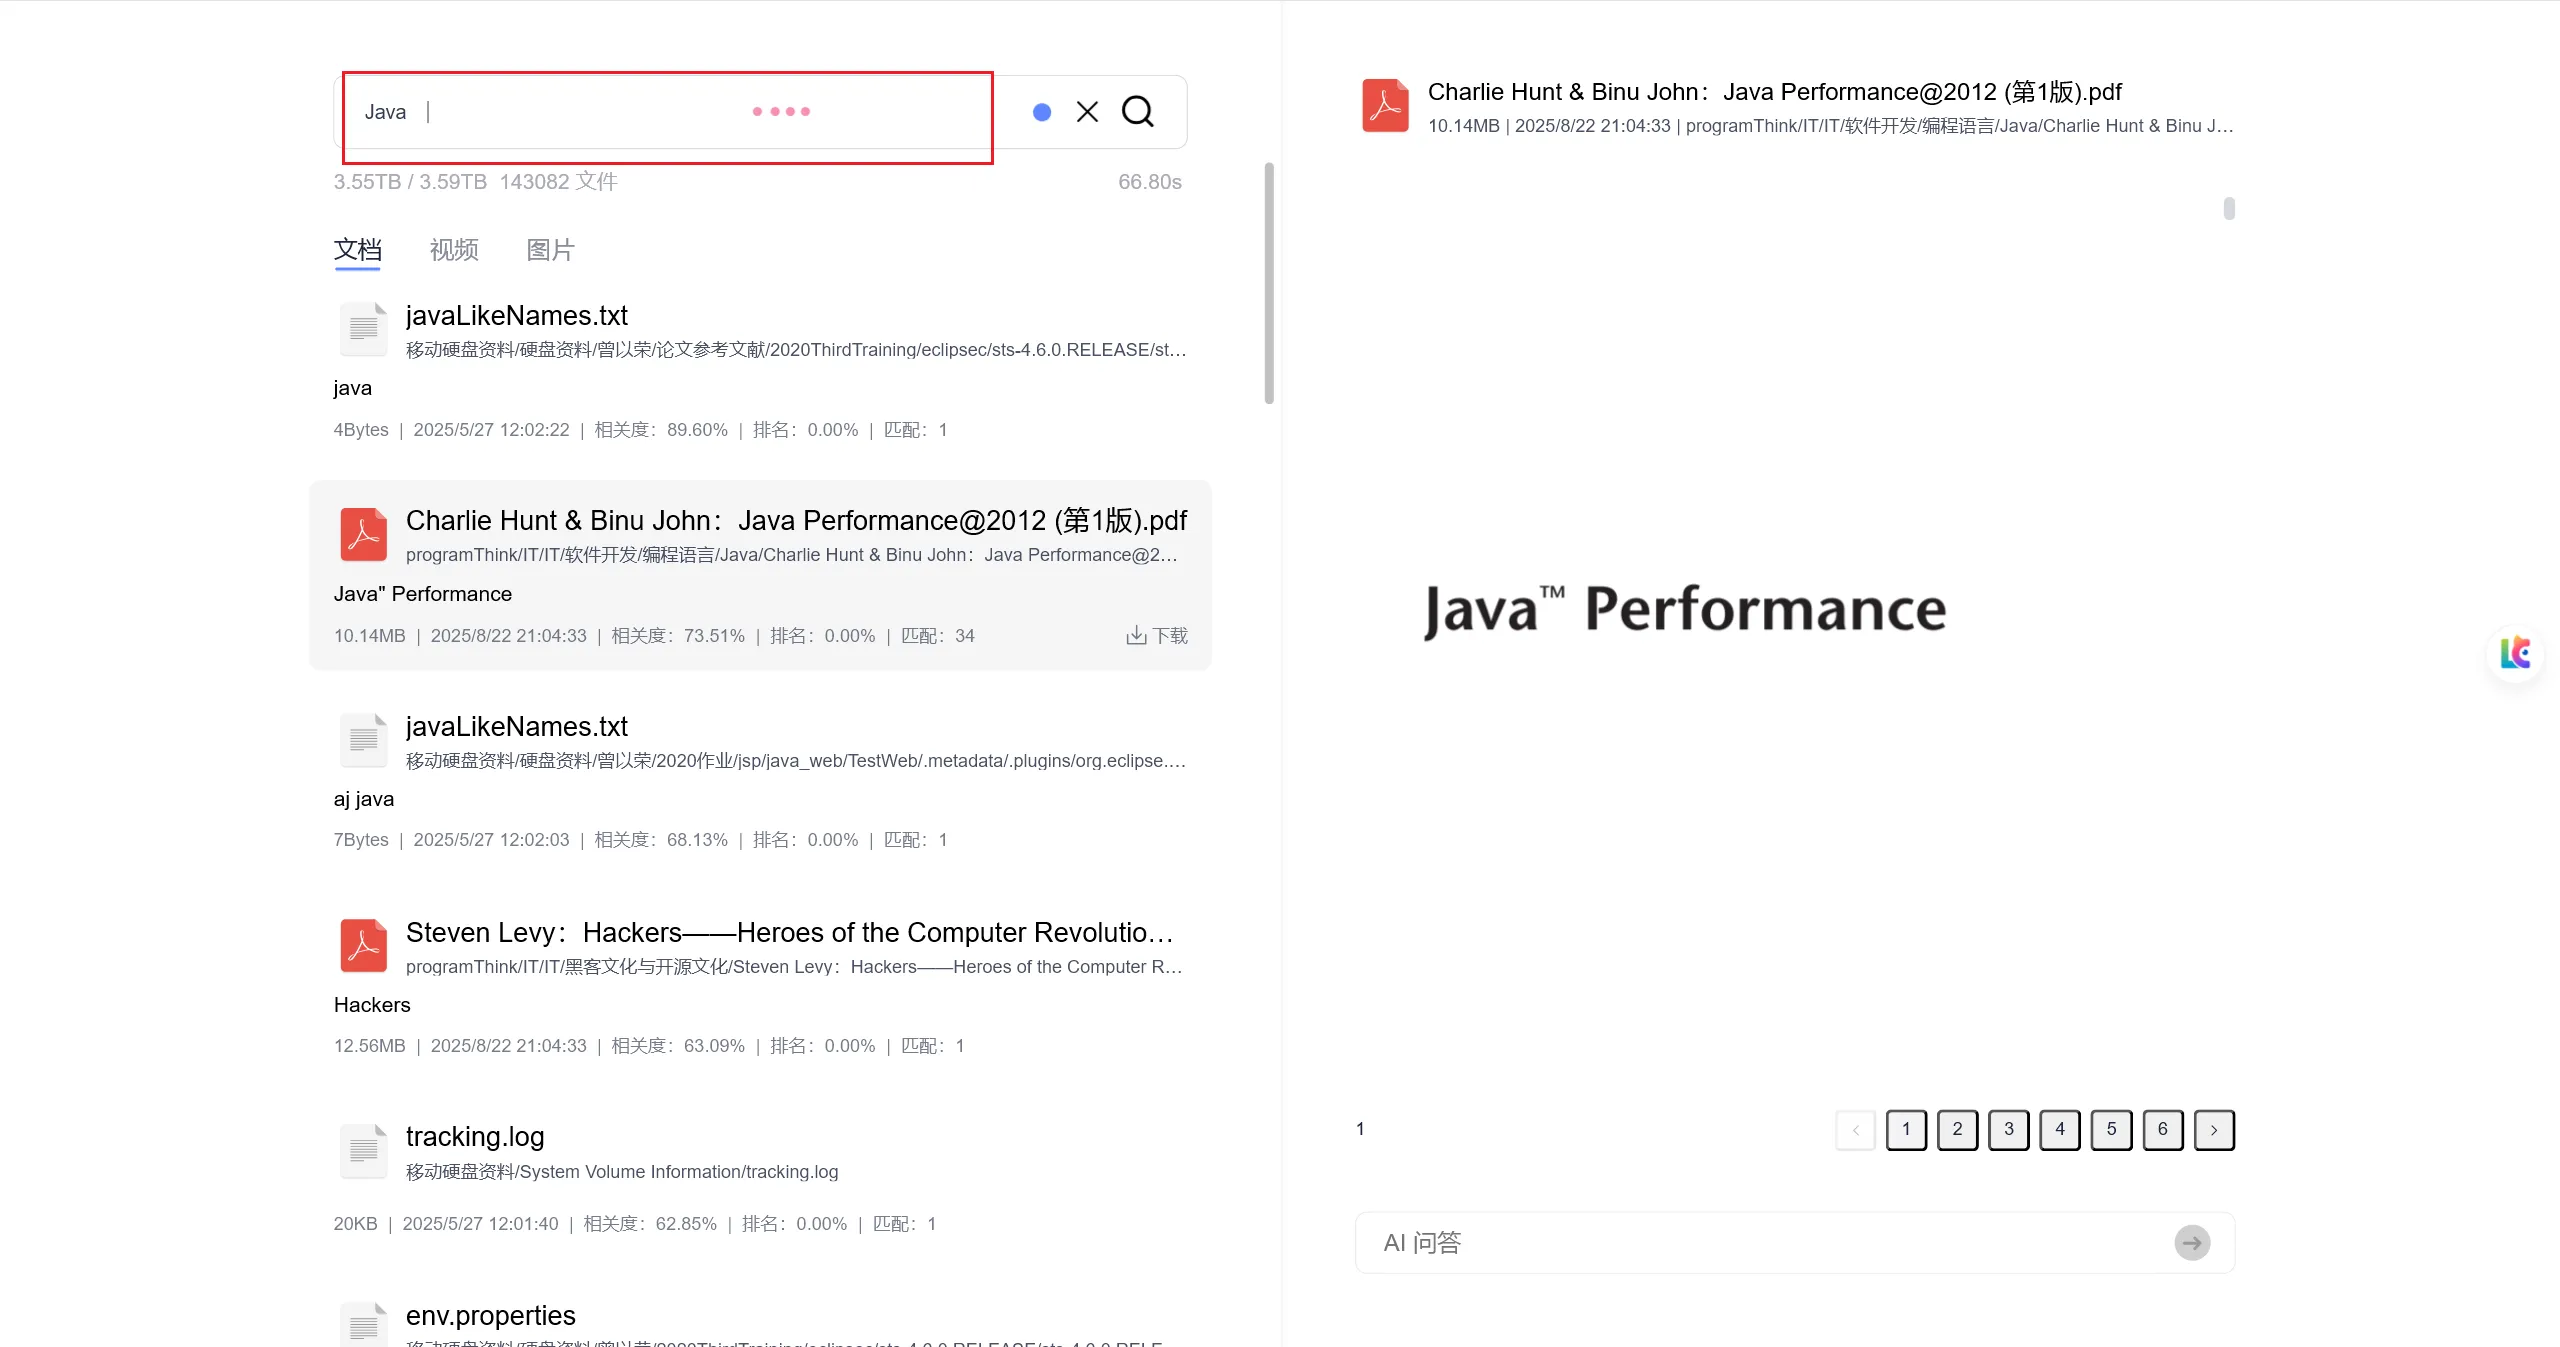The image size is (2560, 1347).
Task: Jump to preview page 3
Action: [2008, 1130]
